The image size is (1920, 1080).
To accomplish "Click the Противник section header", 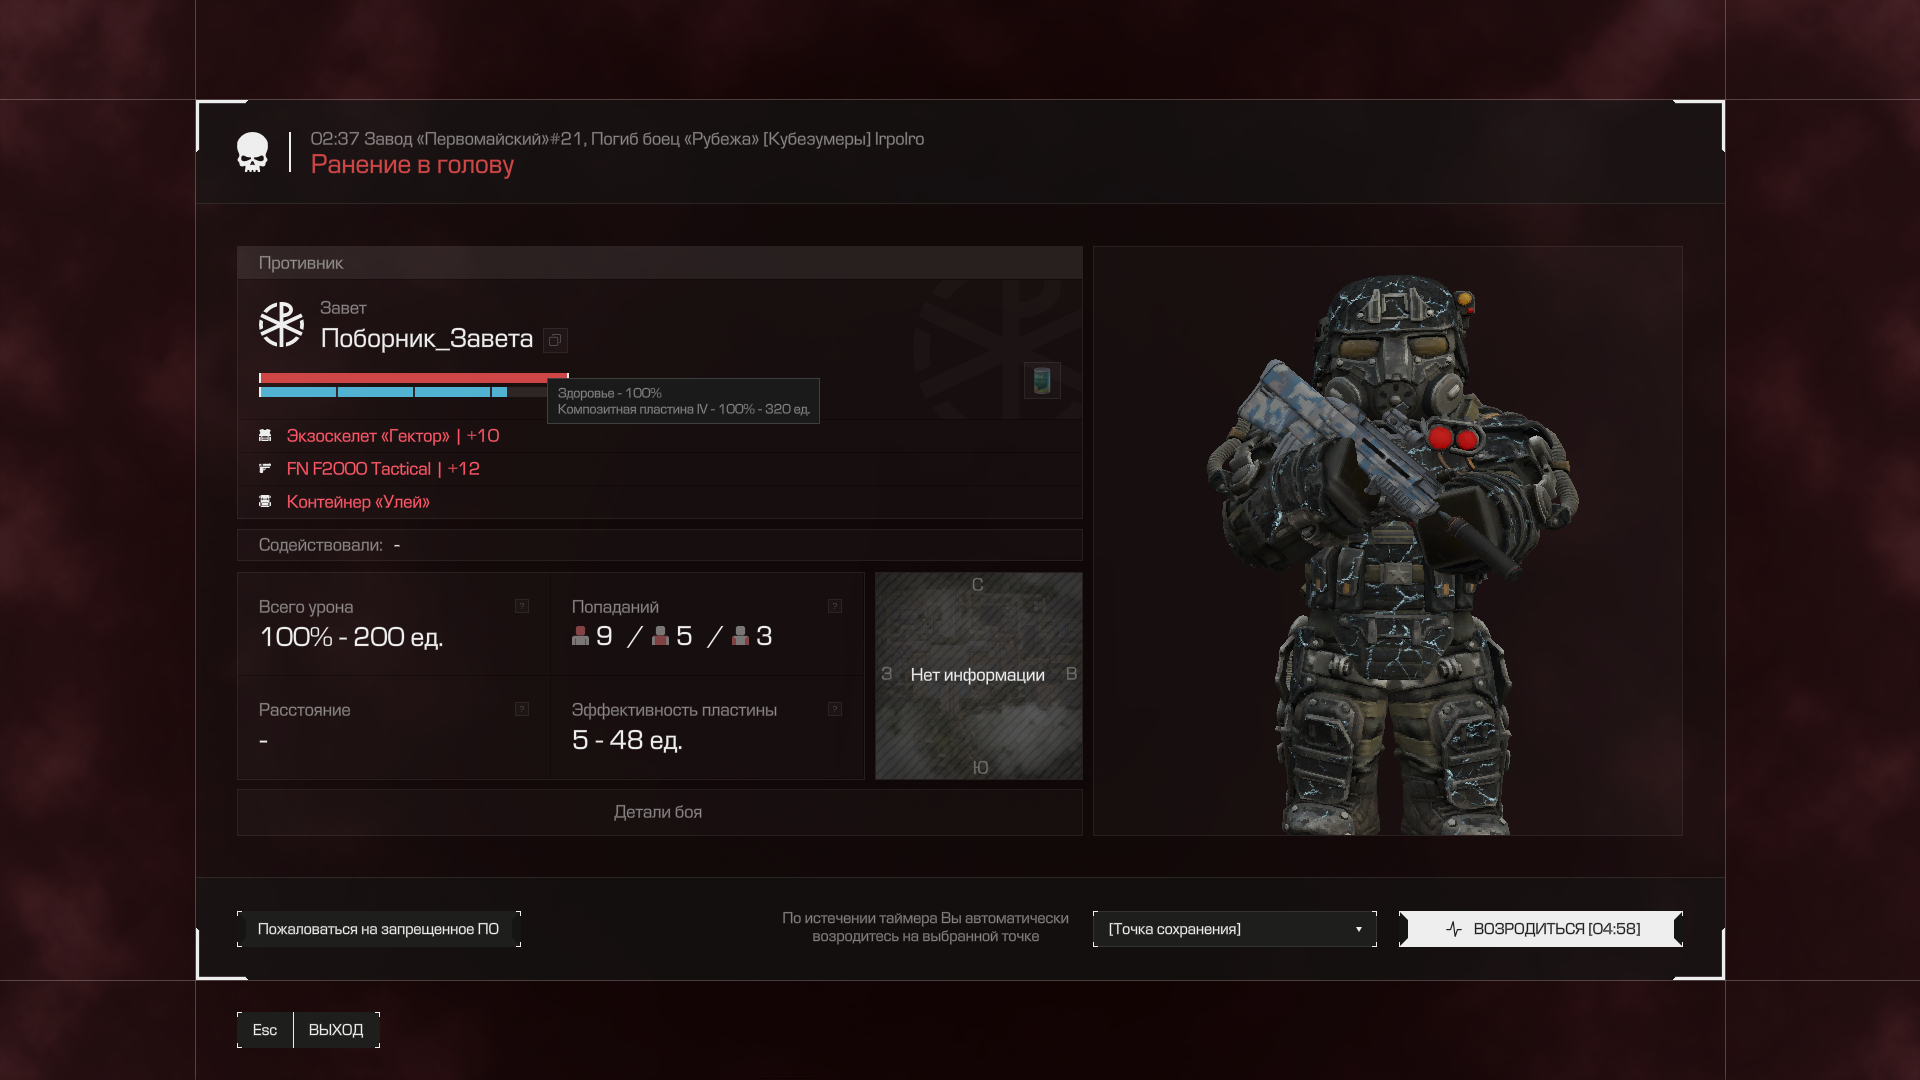I will pos(659,263).
